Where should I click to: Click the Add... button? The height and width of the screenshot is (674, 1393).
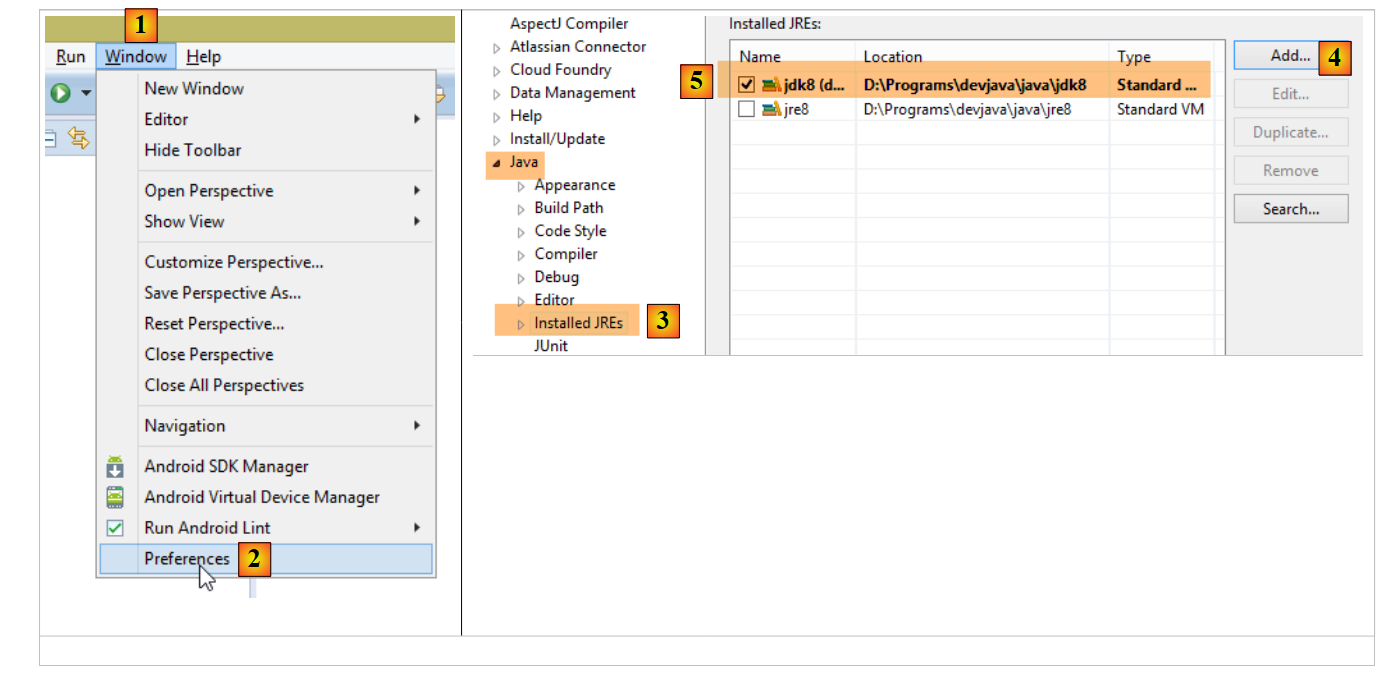[x=1290, y=56]
